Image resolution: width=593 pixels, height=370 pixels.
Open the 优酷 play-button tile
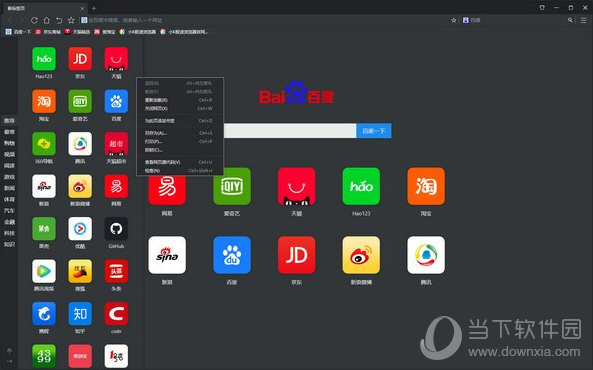coord(80,229)
